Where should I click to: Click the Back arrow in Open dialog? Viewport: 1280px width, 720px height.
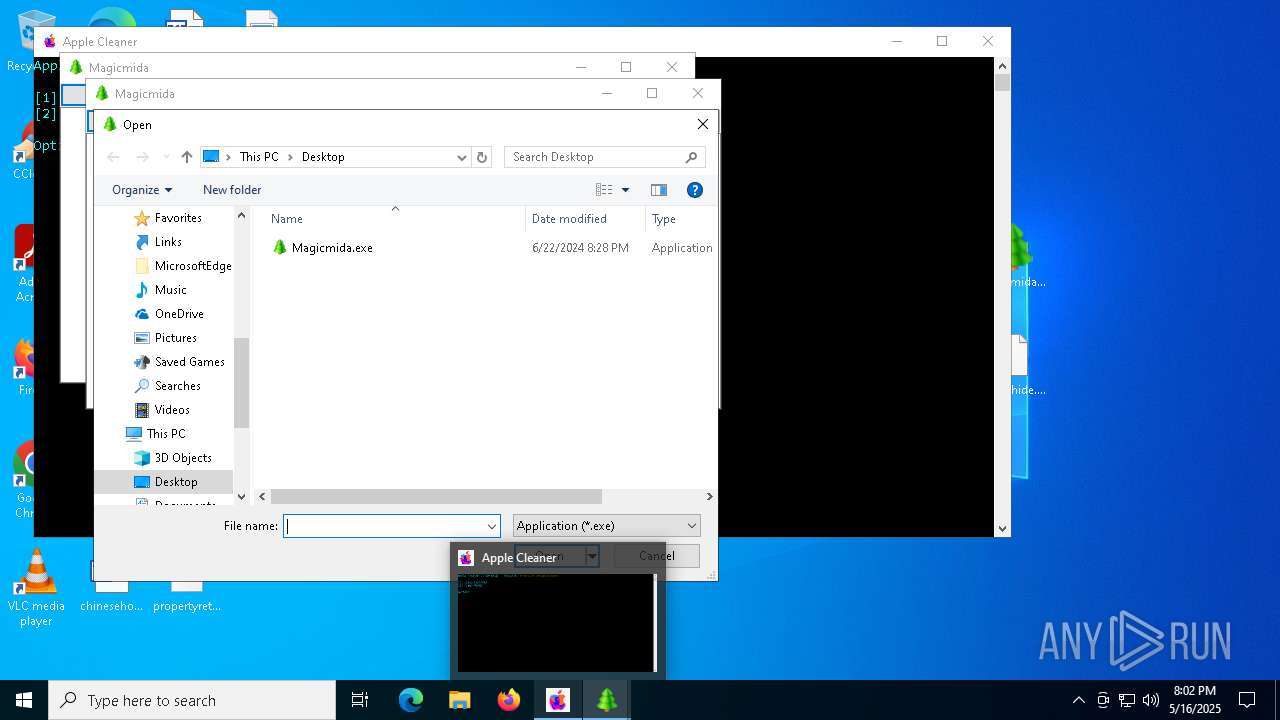point(113,157)
